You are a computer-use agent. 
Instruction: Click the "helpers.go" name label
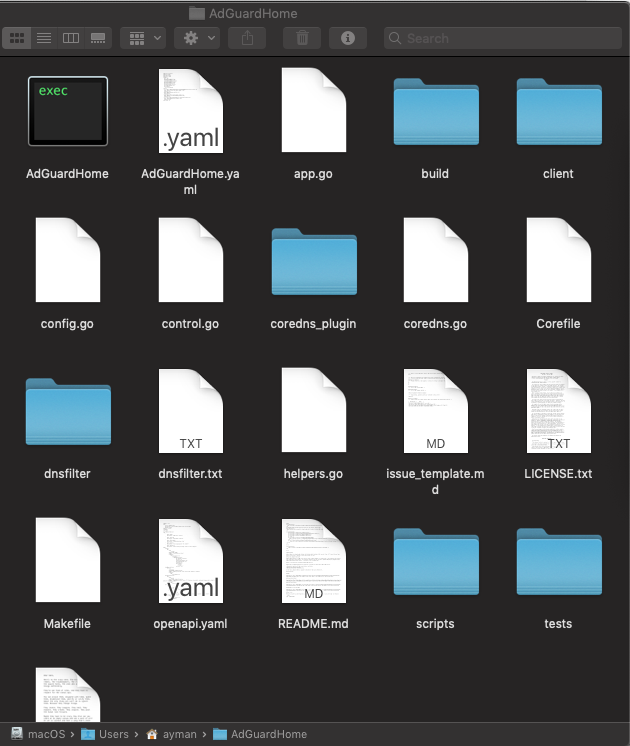point(313,473)
